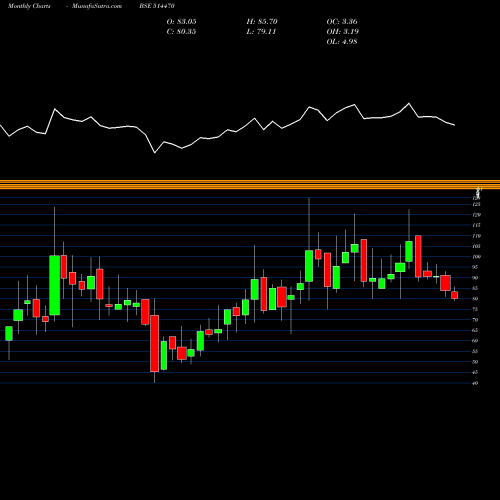Click the 40 price axis label

point(475,383)
